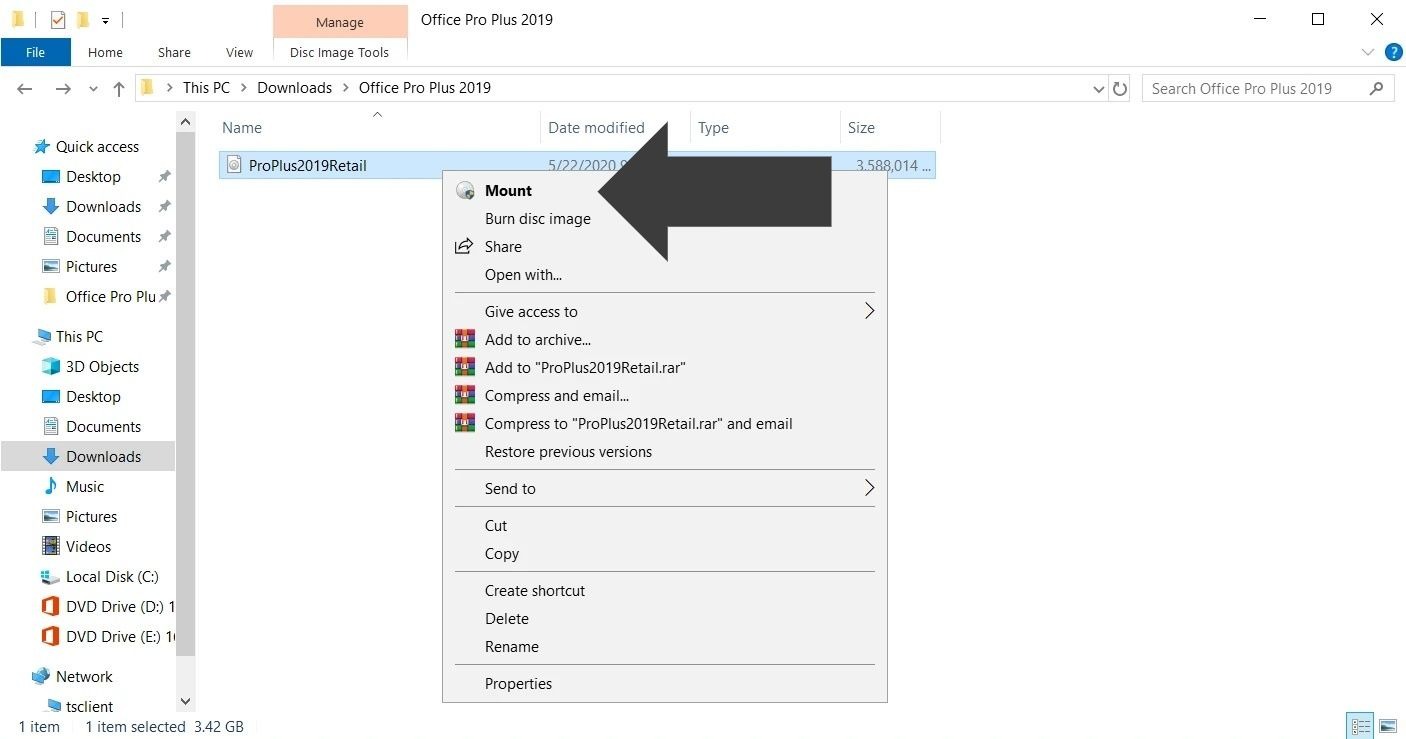Screen dimensions: 1406x739
Task: Click the Share icon in the context menu
Action: point(464,246)
